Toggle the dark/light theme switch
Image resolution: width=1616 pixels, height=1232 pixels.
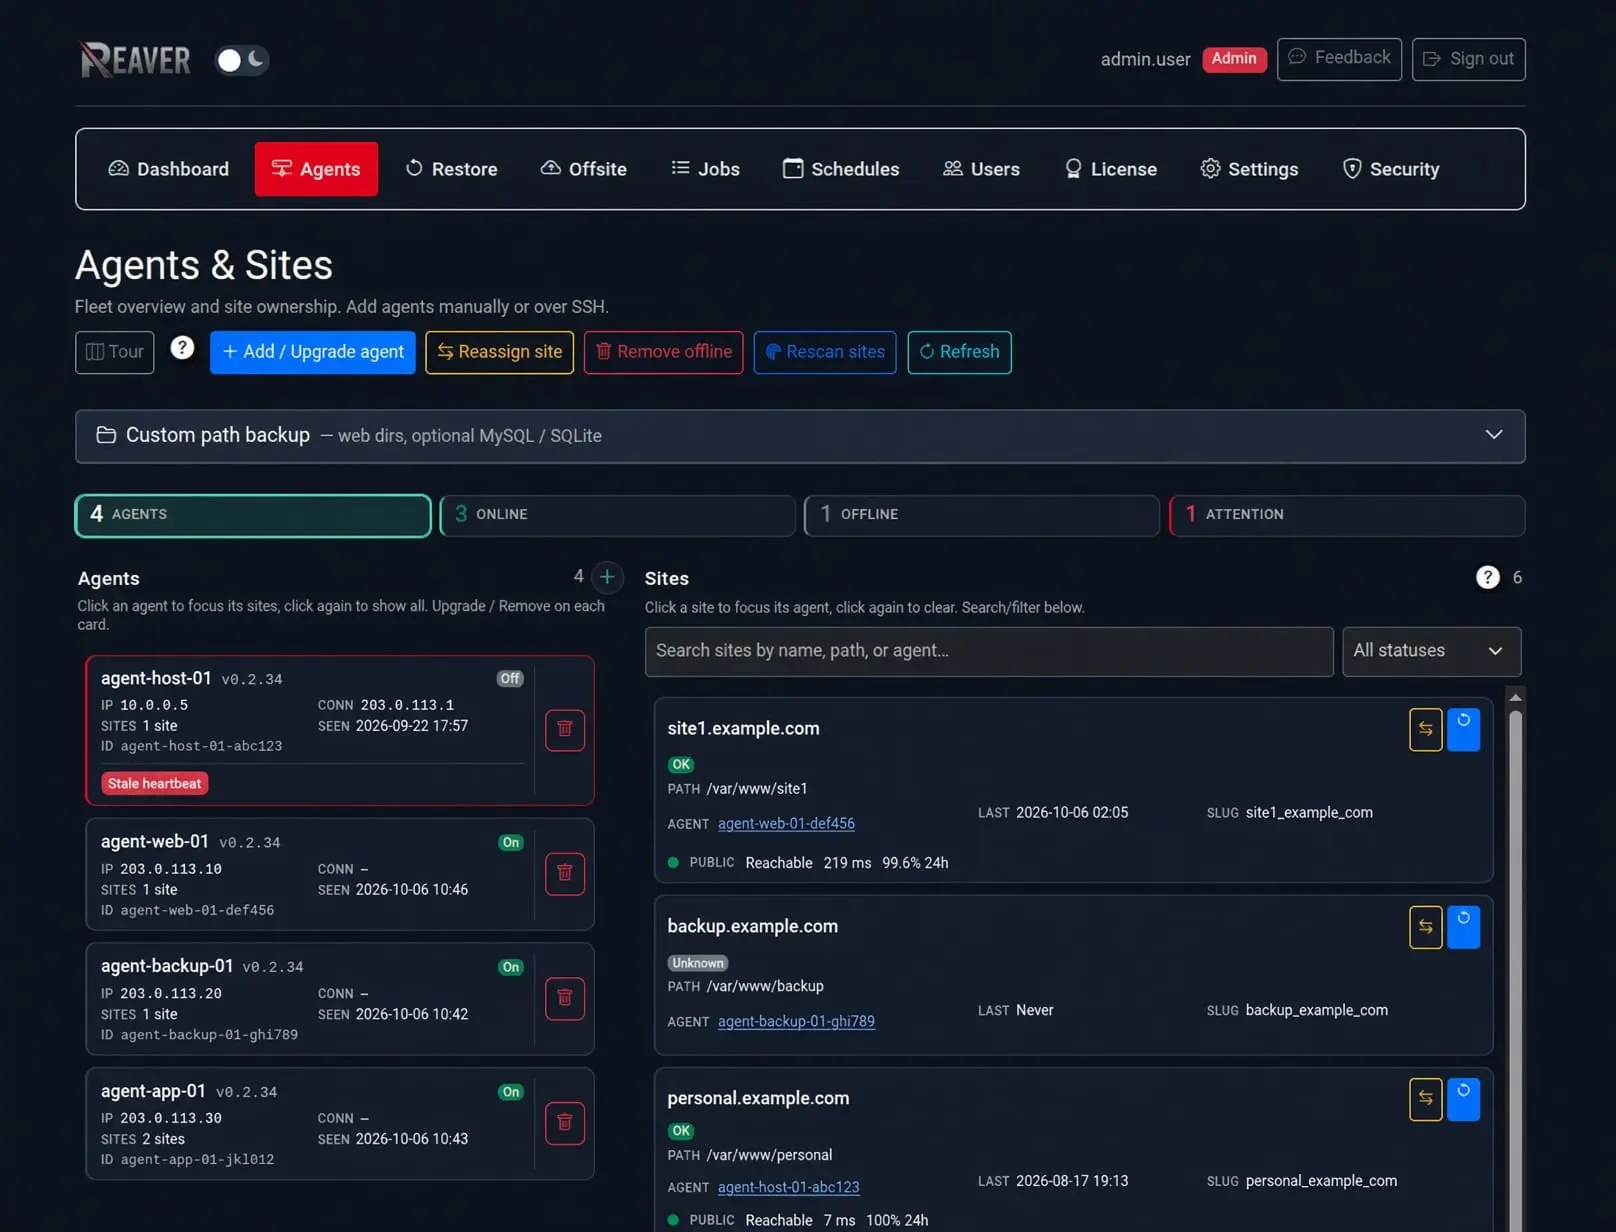click(242, 60)
